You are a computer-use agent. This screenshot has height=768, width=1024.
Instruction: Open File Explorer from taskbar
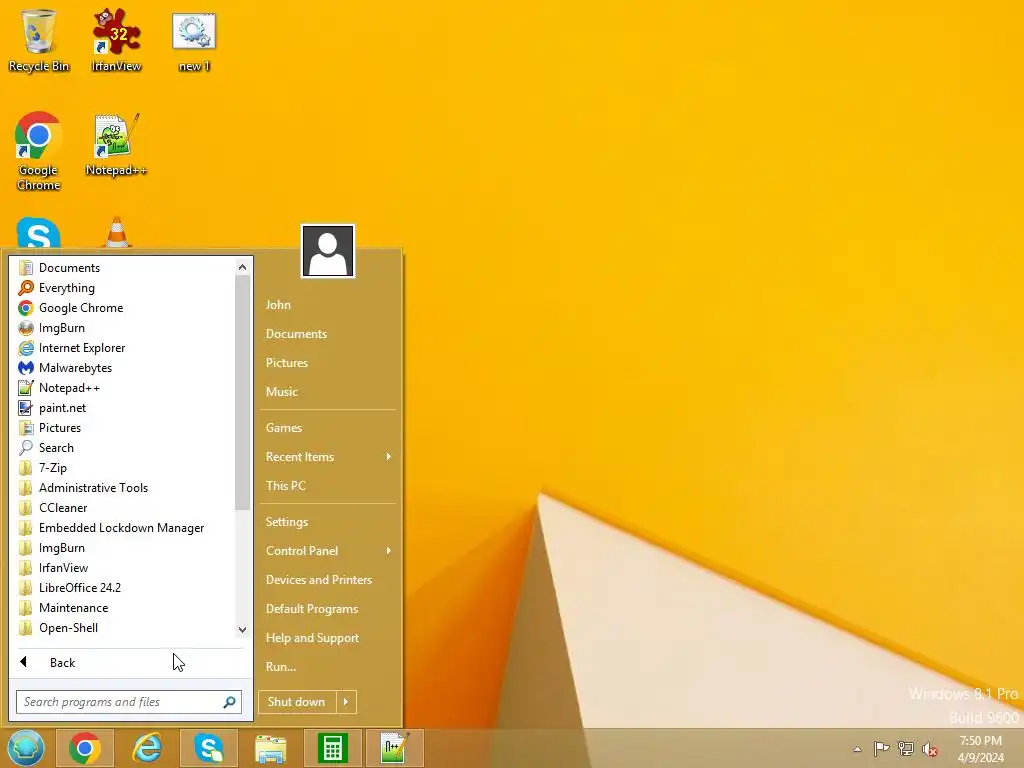(270, 748)
